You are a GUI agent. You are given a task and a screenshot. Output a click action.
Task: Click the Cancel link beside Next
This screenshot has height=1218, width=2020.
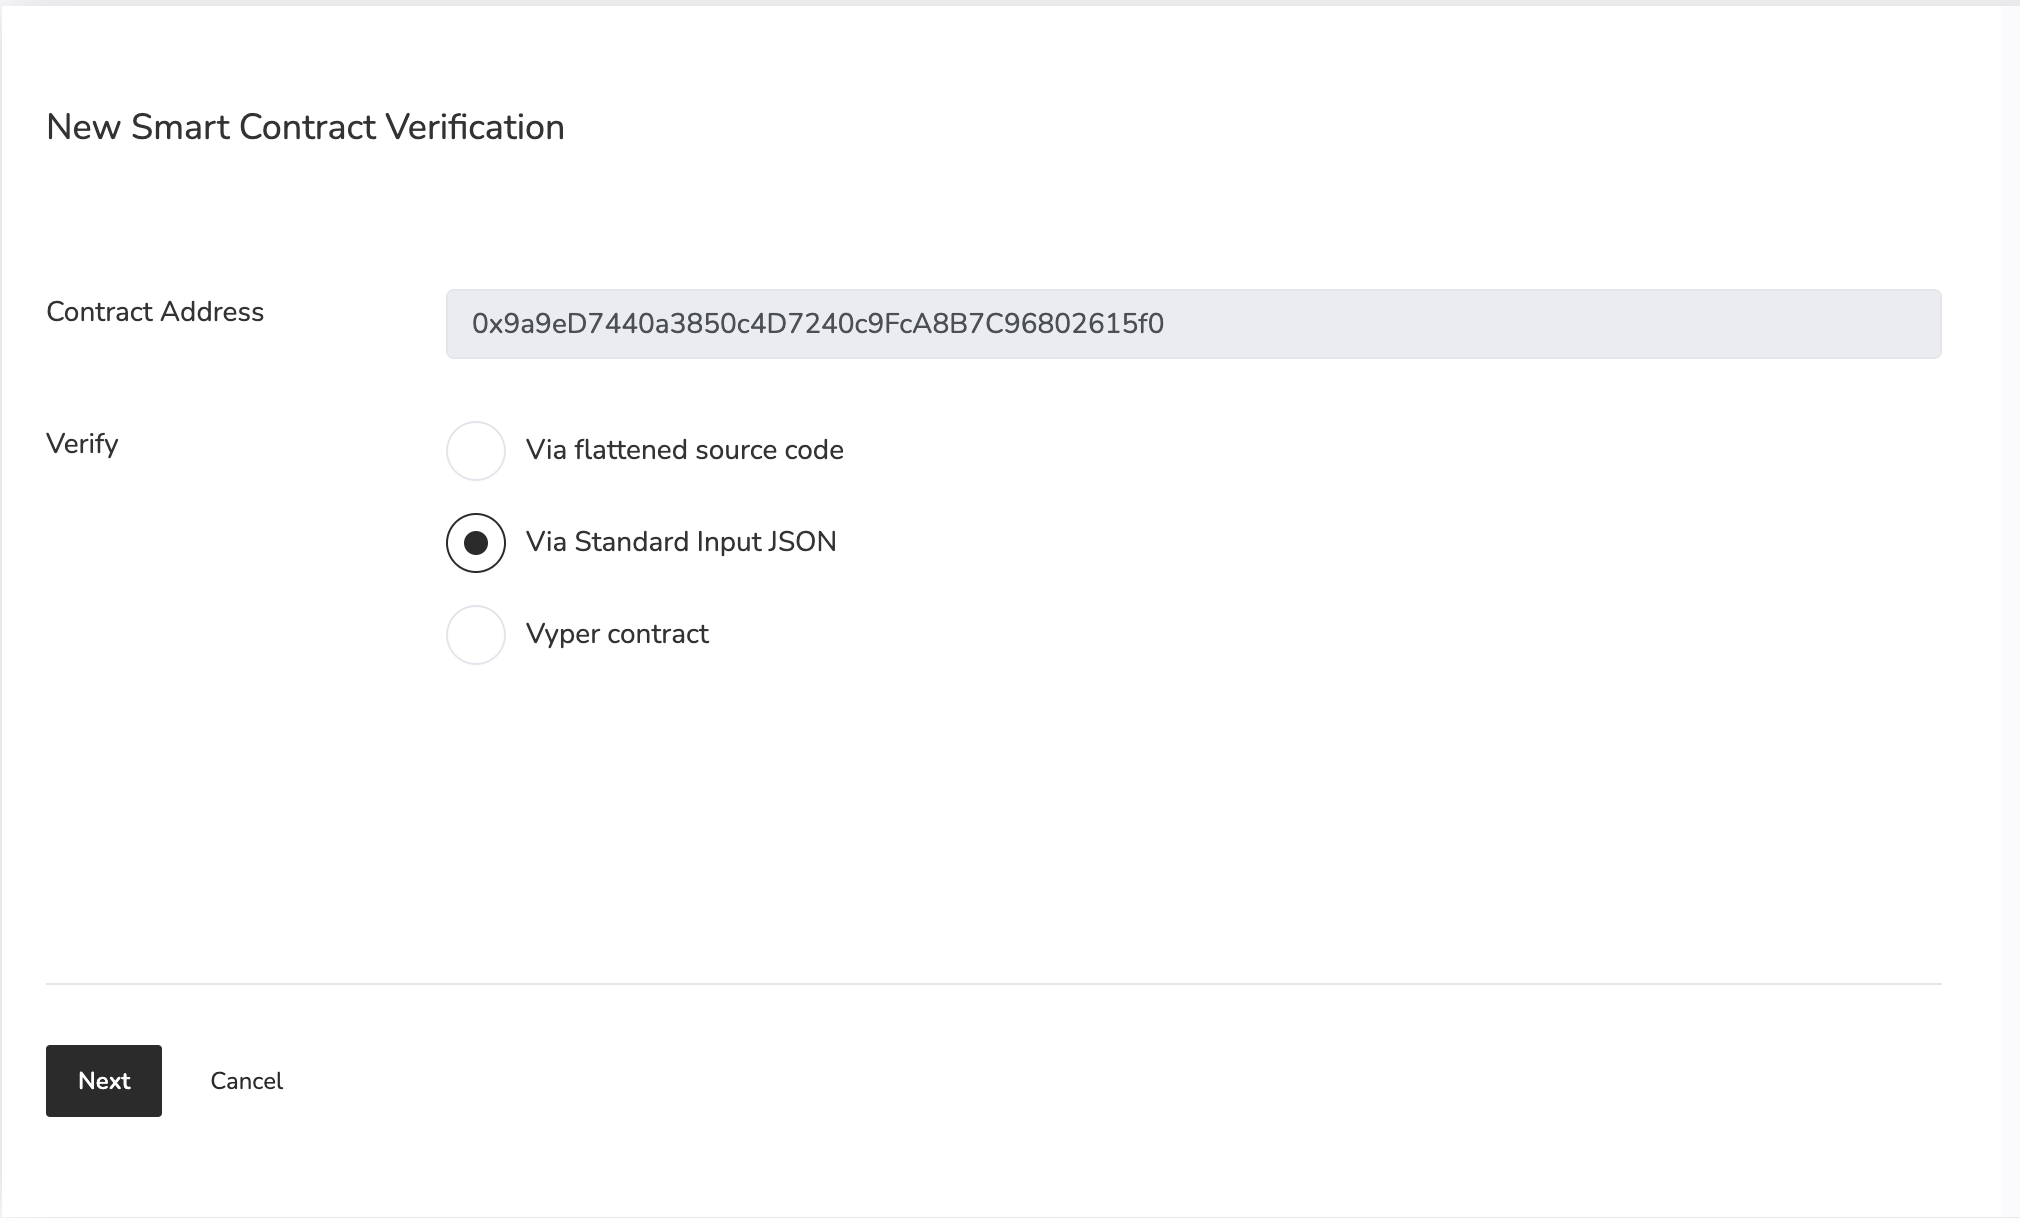tap(246, 1081)
